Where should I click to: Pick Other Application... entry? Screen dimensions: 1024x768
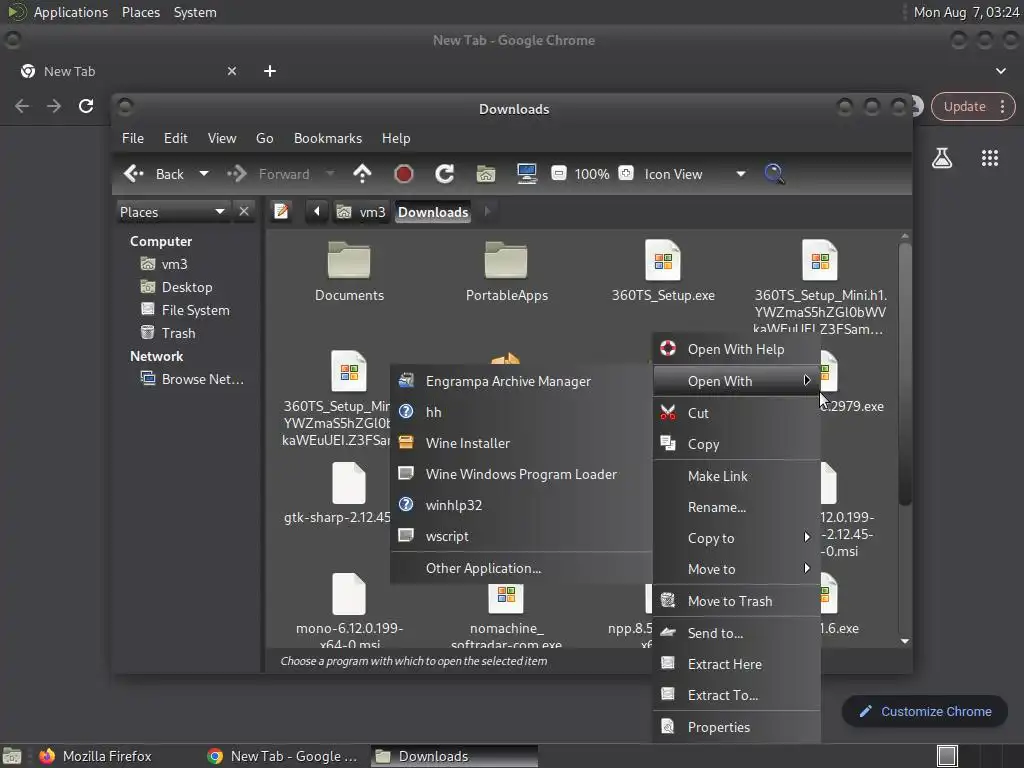click(x=521, y=568)
